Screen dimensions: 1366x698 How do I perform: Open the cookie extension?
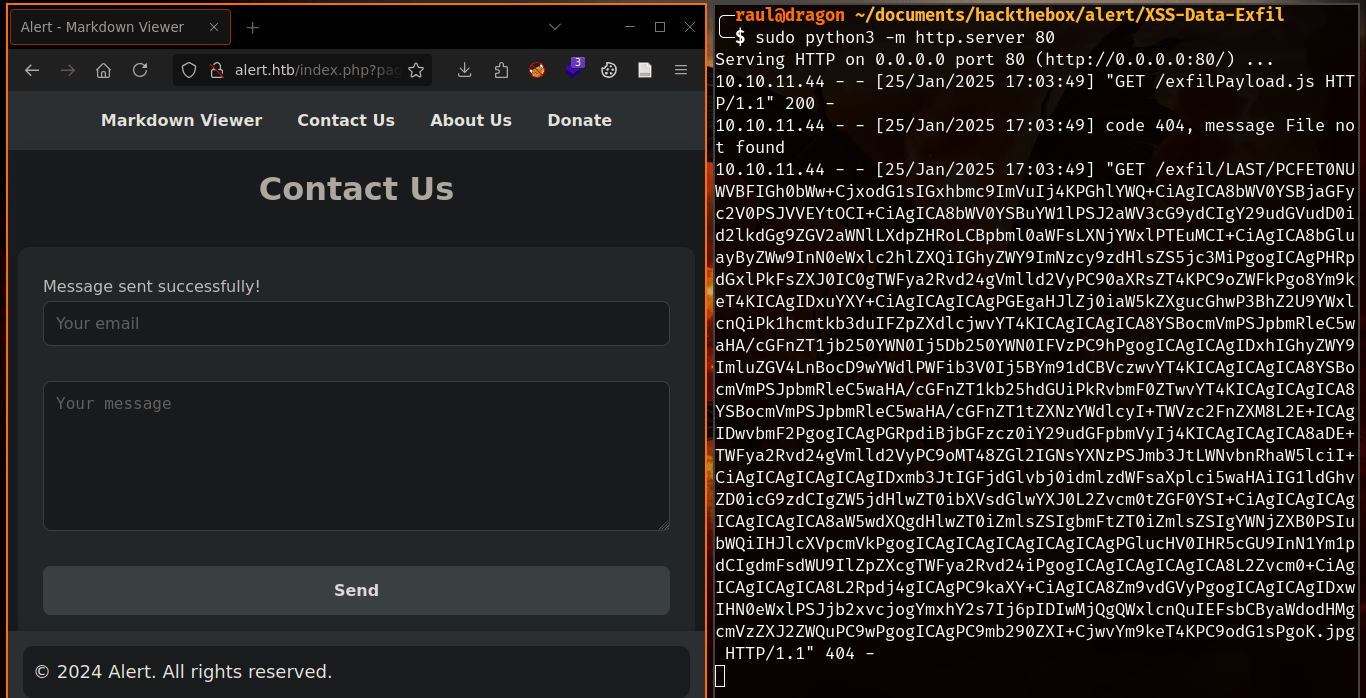tap(609, 70)
